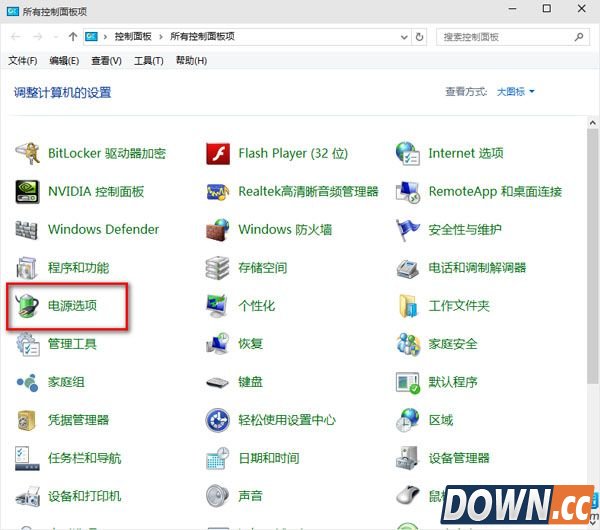Screen dimensions: 600x530
Task: Launch NVIDIA 控制面板 icon
Action: [27, 191]
